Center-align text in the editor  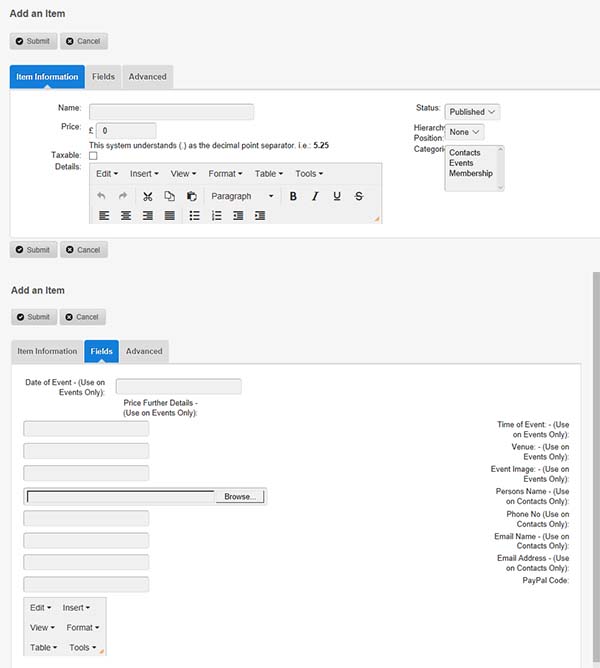pyautogui.click(x=126, y=215)
